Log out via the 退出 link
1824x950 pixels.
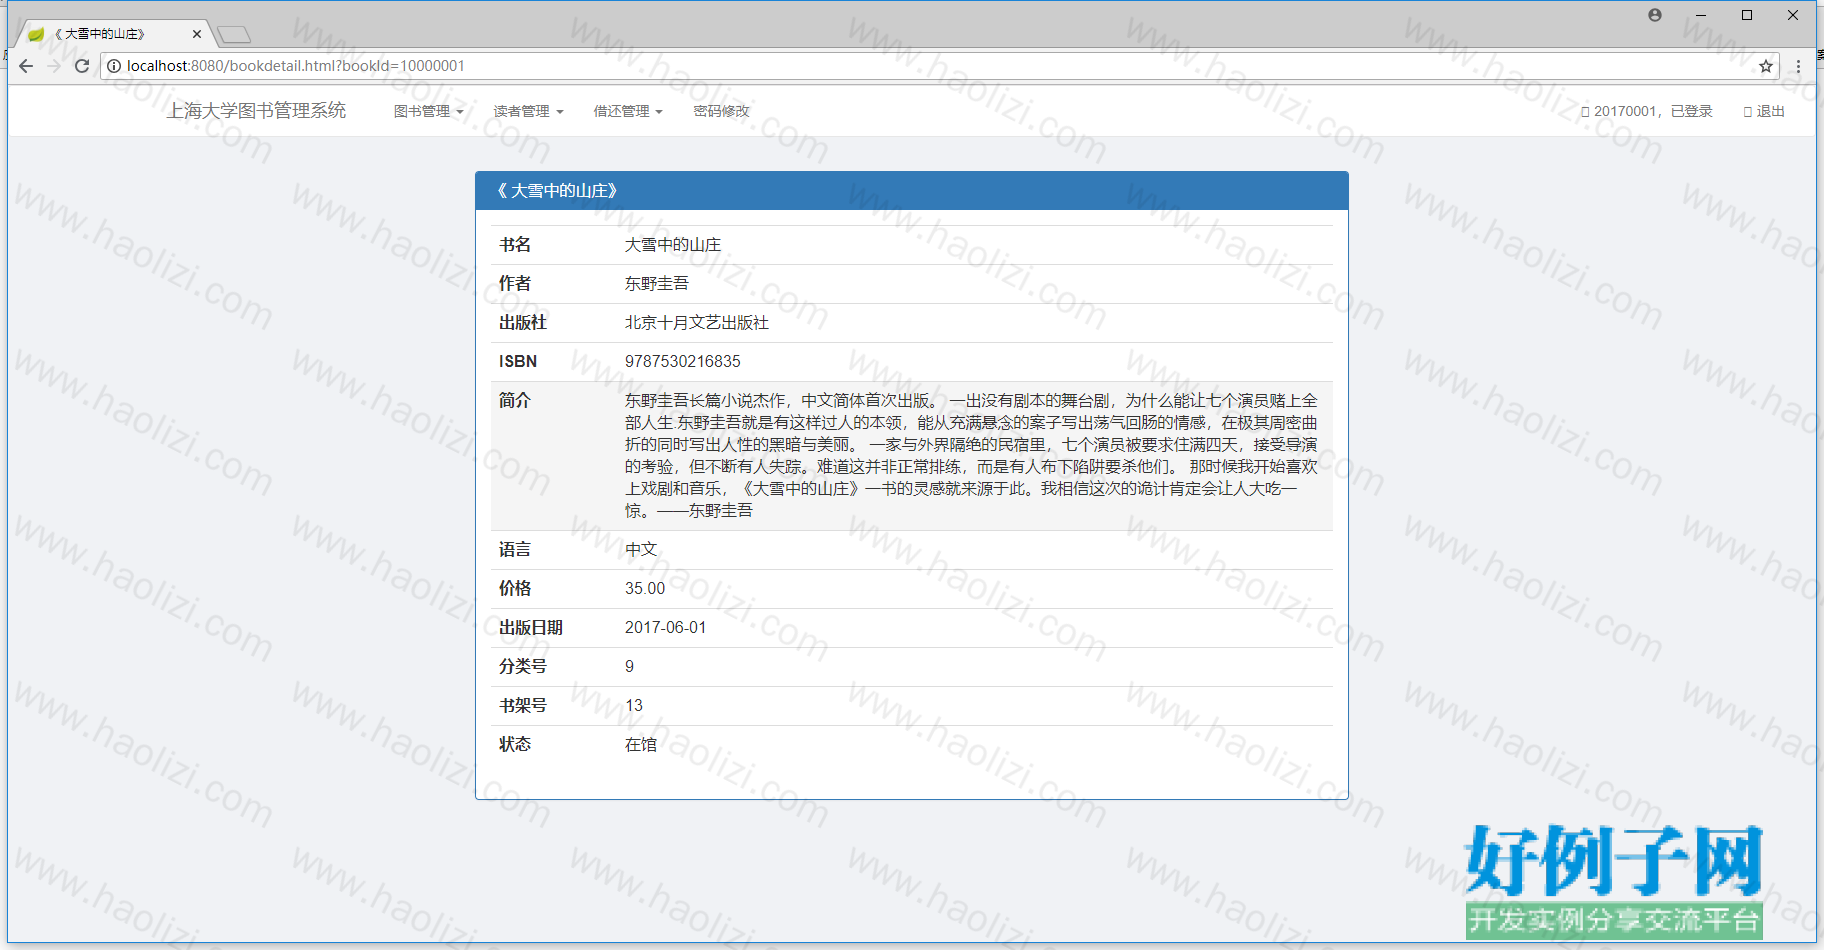point(1764,111)
